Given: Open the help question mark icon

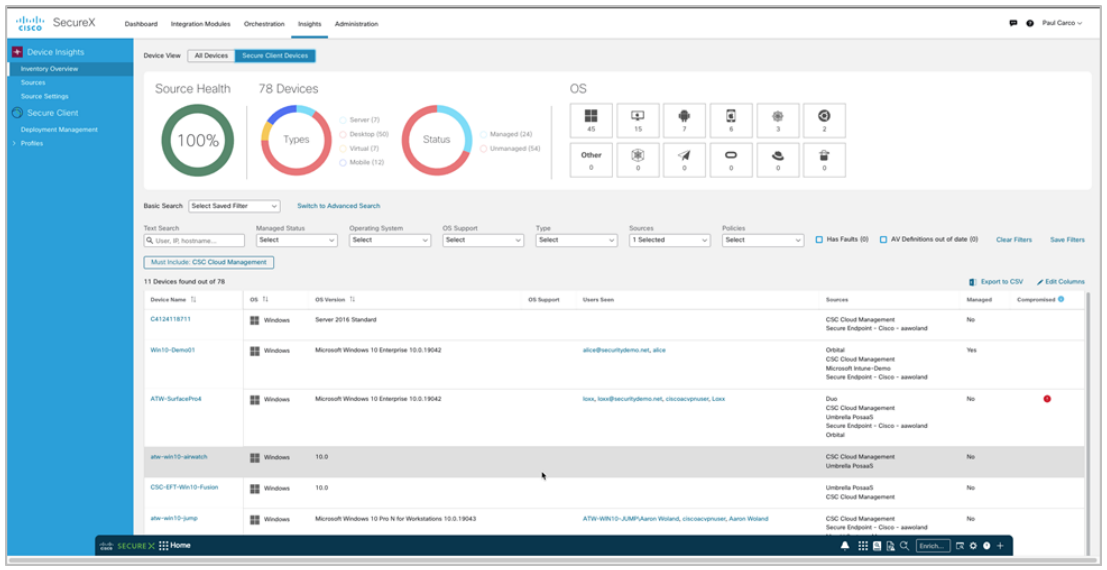Looking at the screenshot, I should (1030, 23).
